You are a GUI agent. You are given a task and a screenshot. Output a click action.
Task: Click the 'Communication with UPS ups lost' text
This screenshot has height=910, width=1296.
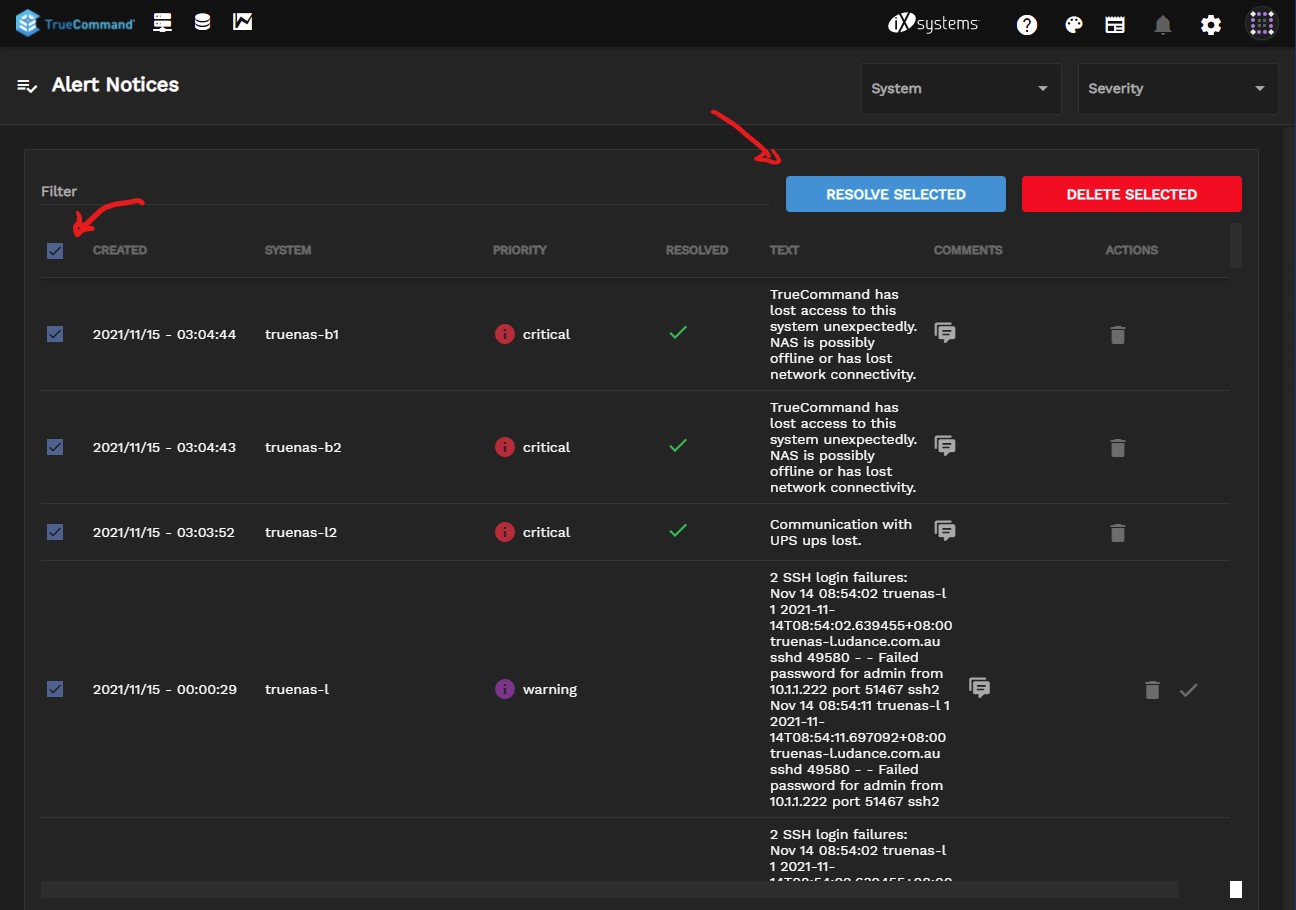[x=841, y=532]
